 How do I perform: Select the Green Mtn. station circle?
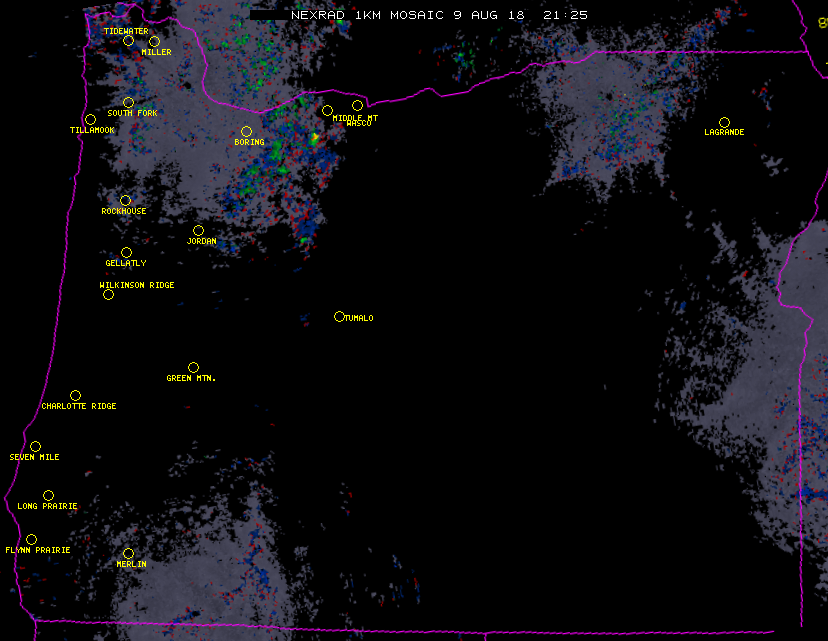click(x=193, y=367)
